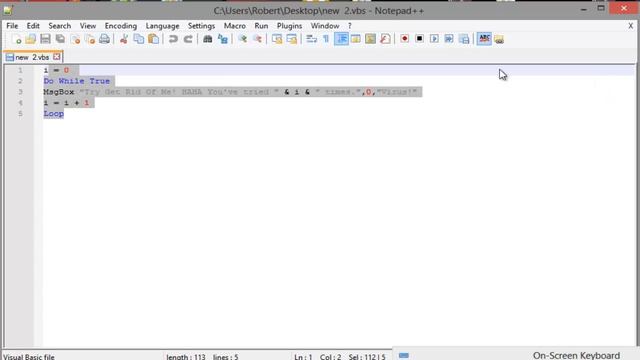Minimize the Notepad++ window
Screen dimensions: 640x360
pyautogui.click(x=584, y=9)
